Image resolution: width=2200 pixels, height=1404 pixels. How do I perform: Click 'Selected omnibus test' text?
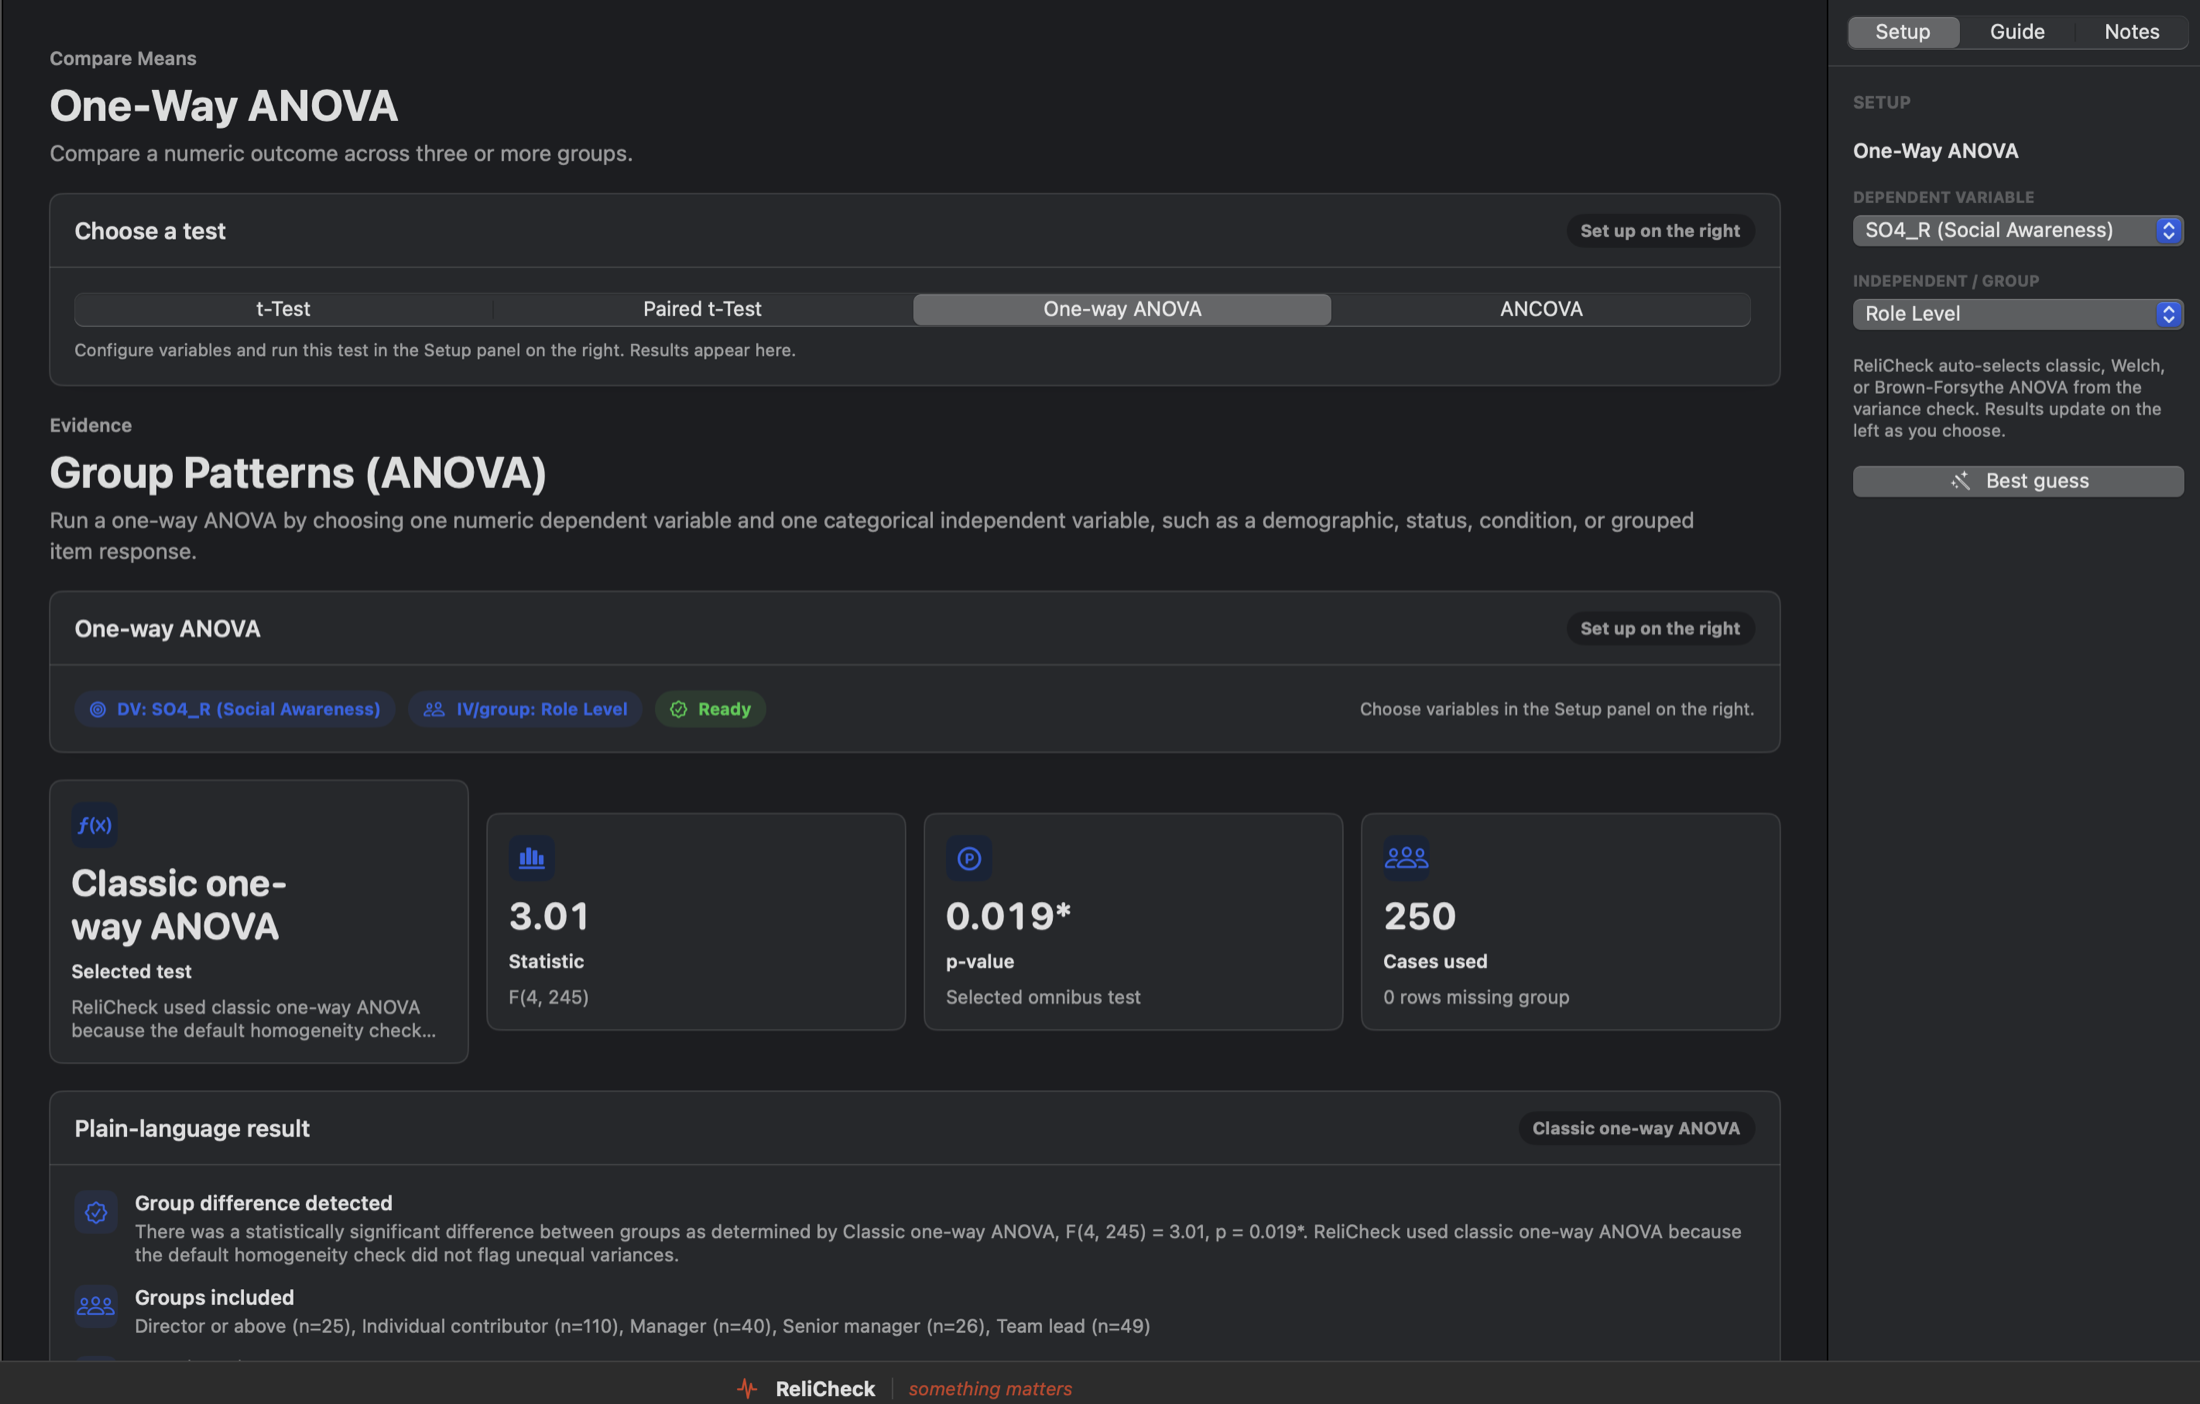click(1043, 997)
